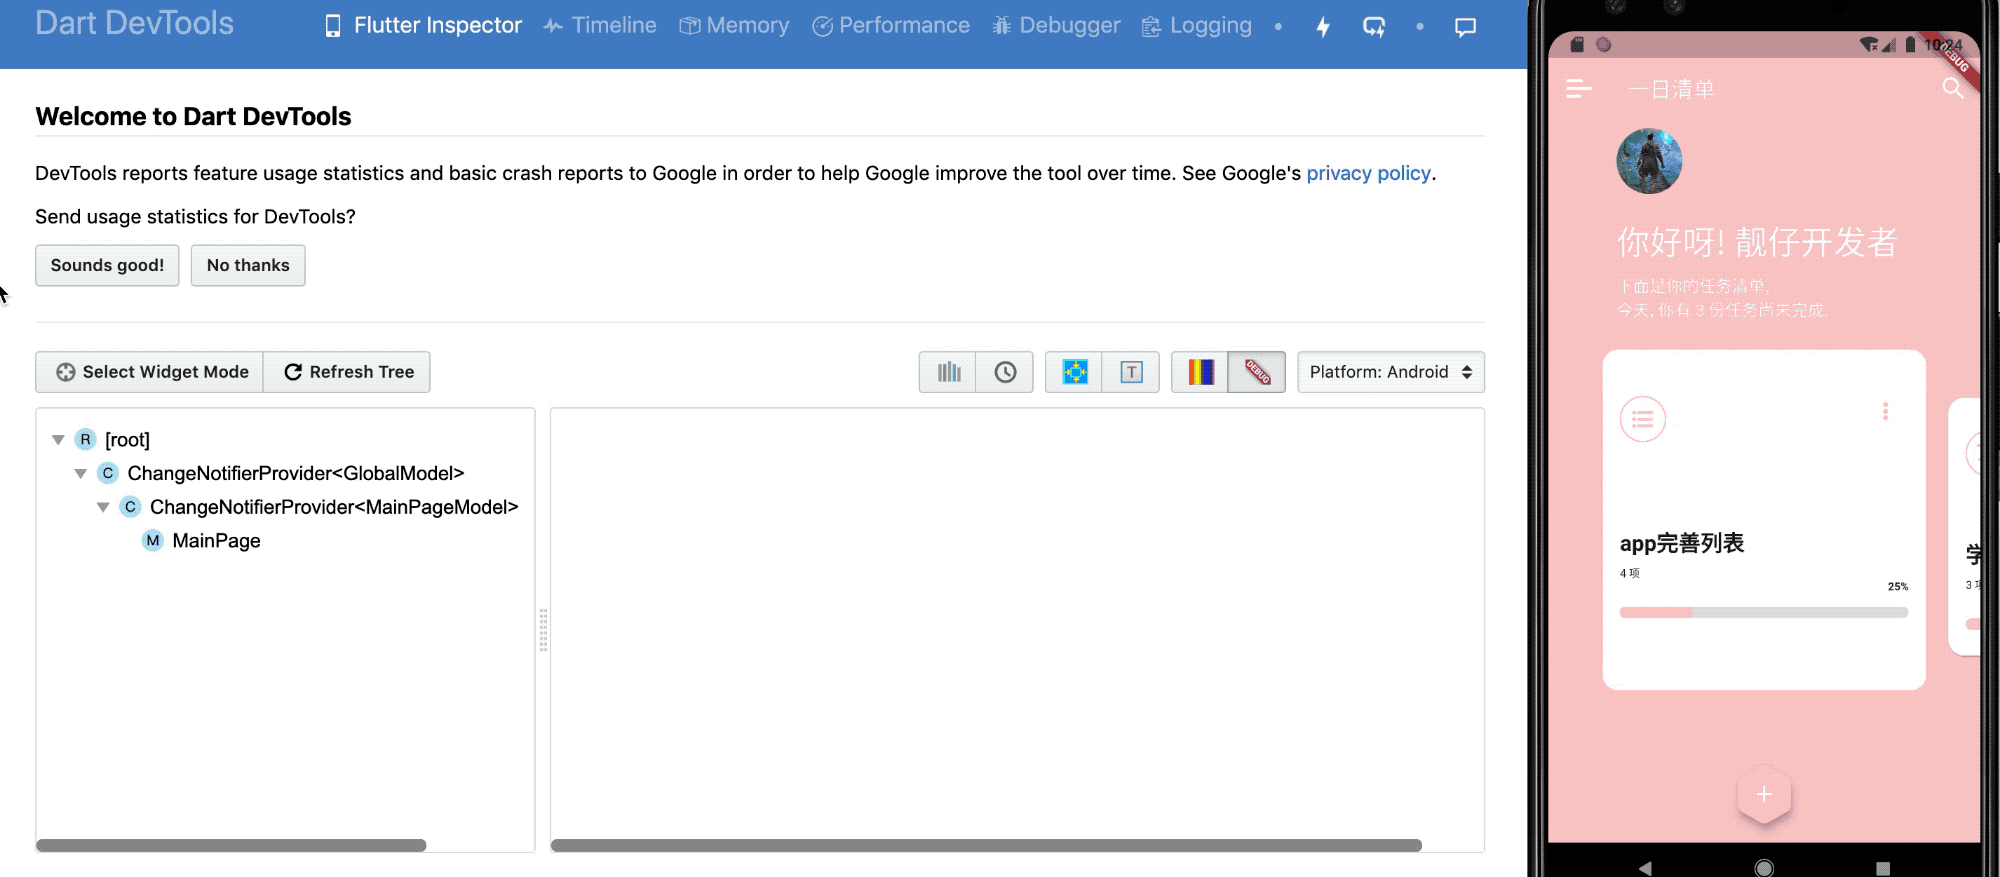This screenshot has width=2000, height=877.
Task: Click the hot reload lightning bolt icon
Action: pyautogui.click(x=1323, y=27)
